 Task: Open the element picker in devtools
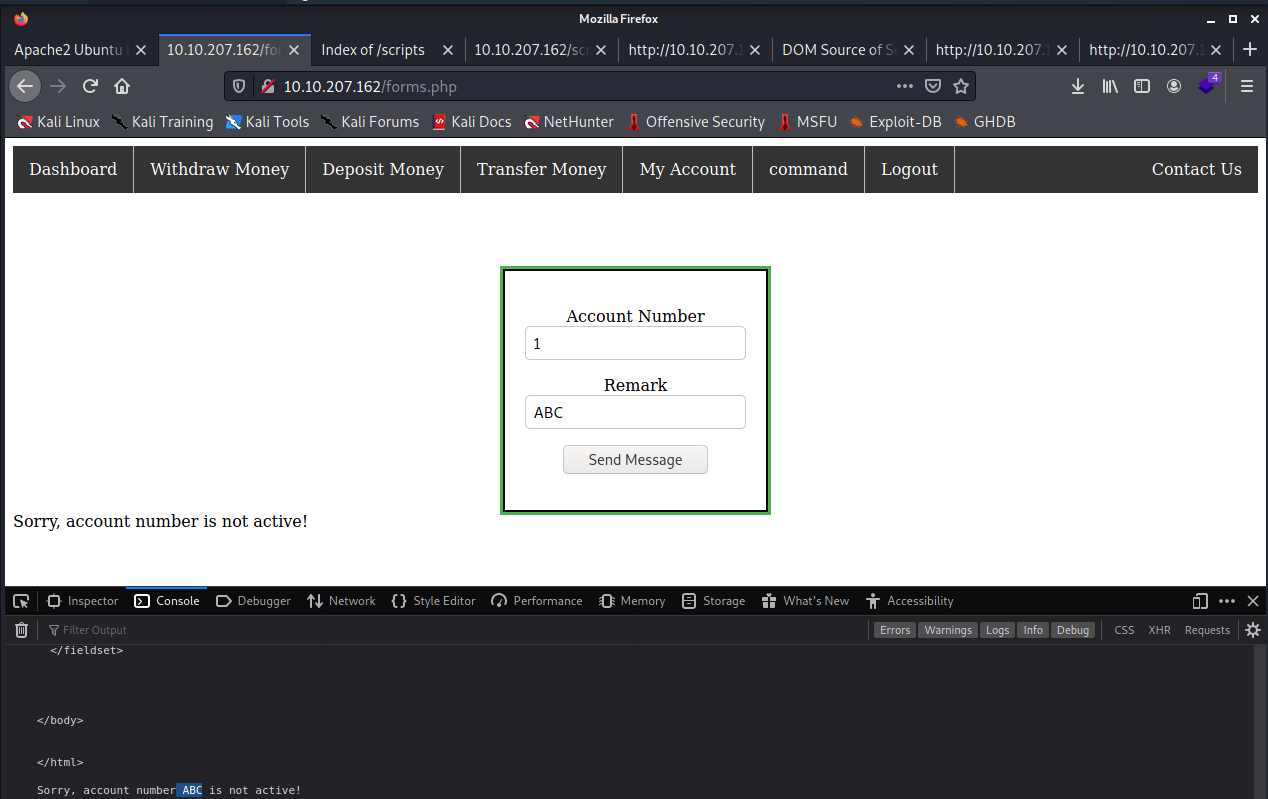[21, 601]
